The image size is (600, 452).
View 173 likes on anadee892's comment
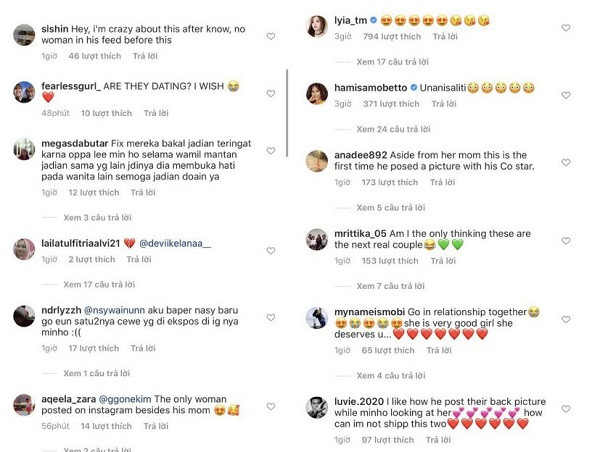389,183
